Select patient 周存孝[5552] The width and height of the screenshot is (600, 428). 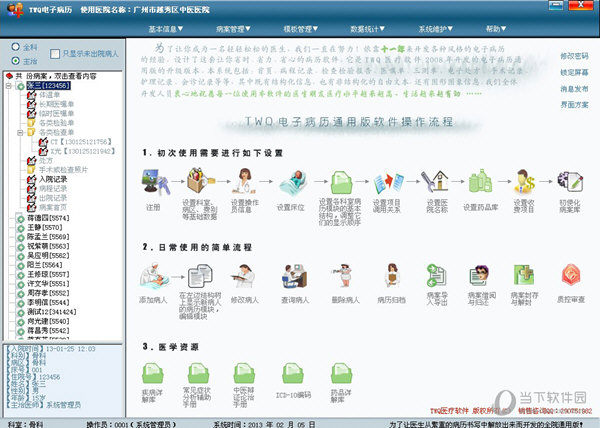coord(48,293)
